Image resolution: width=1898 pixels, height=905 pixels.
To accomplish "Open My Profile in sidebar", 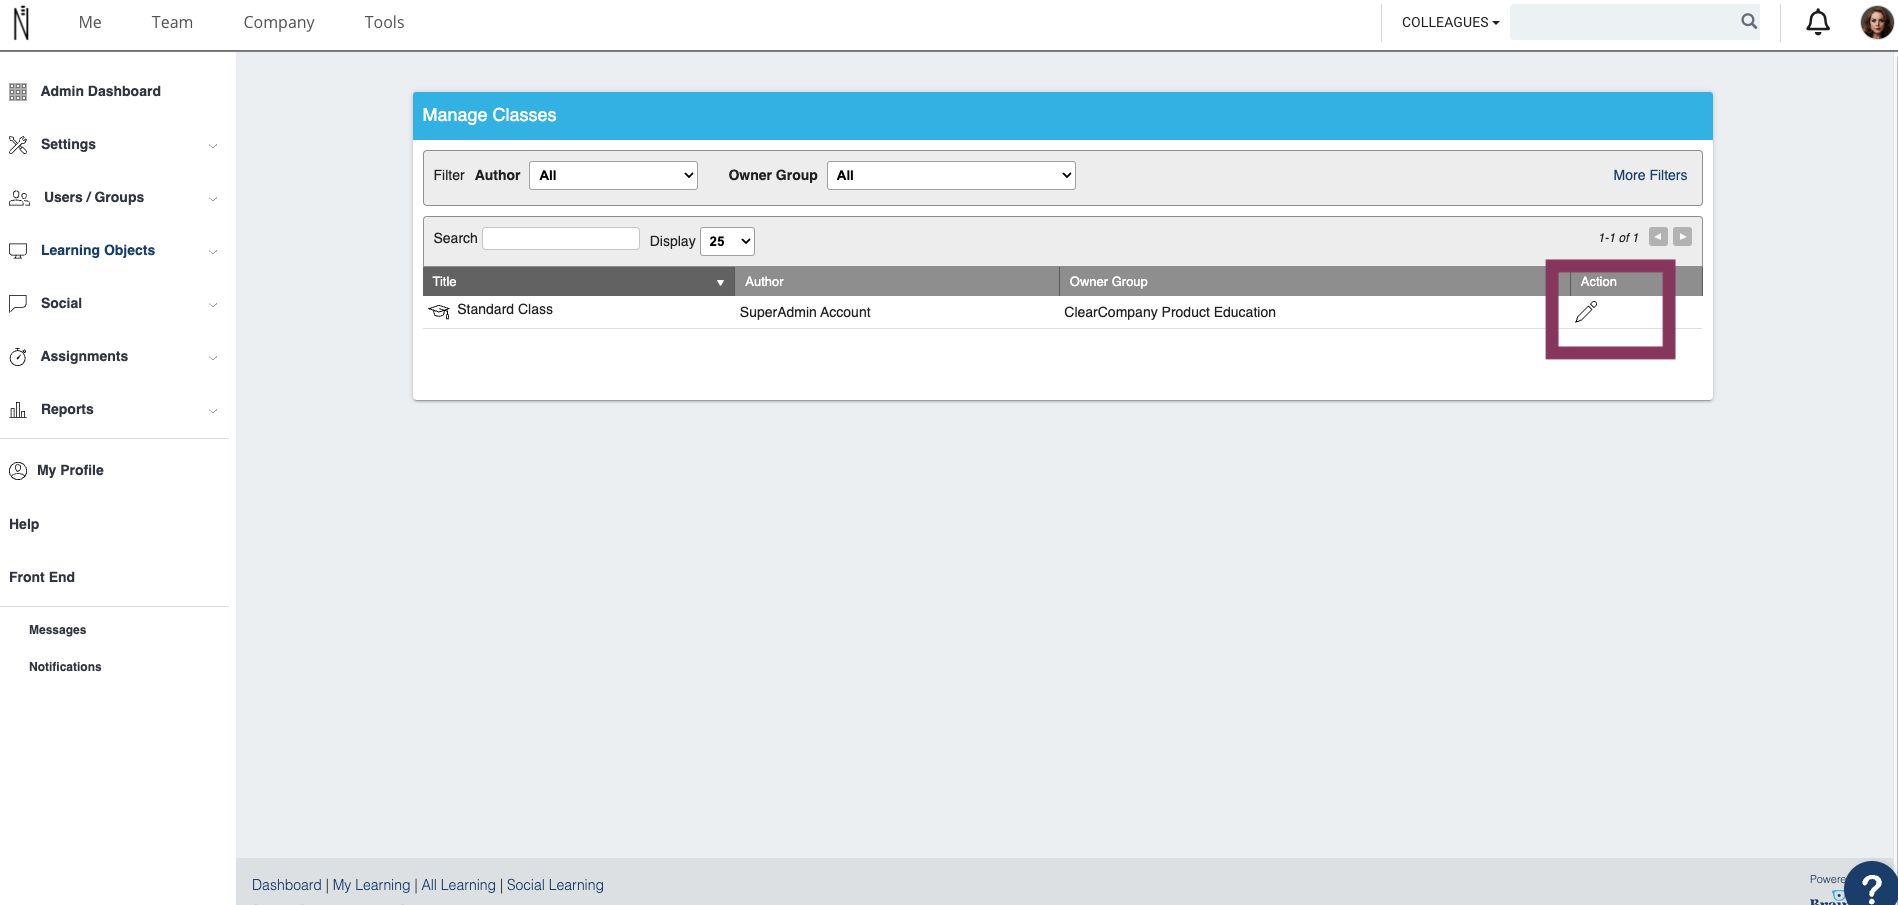I will [70, 470].
